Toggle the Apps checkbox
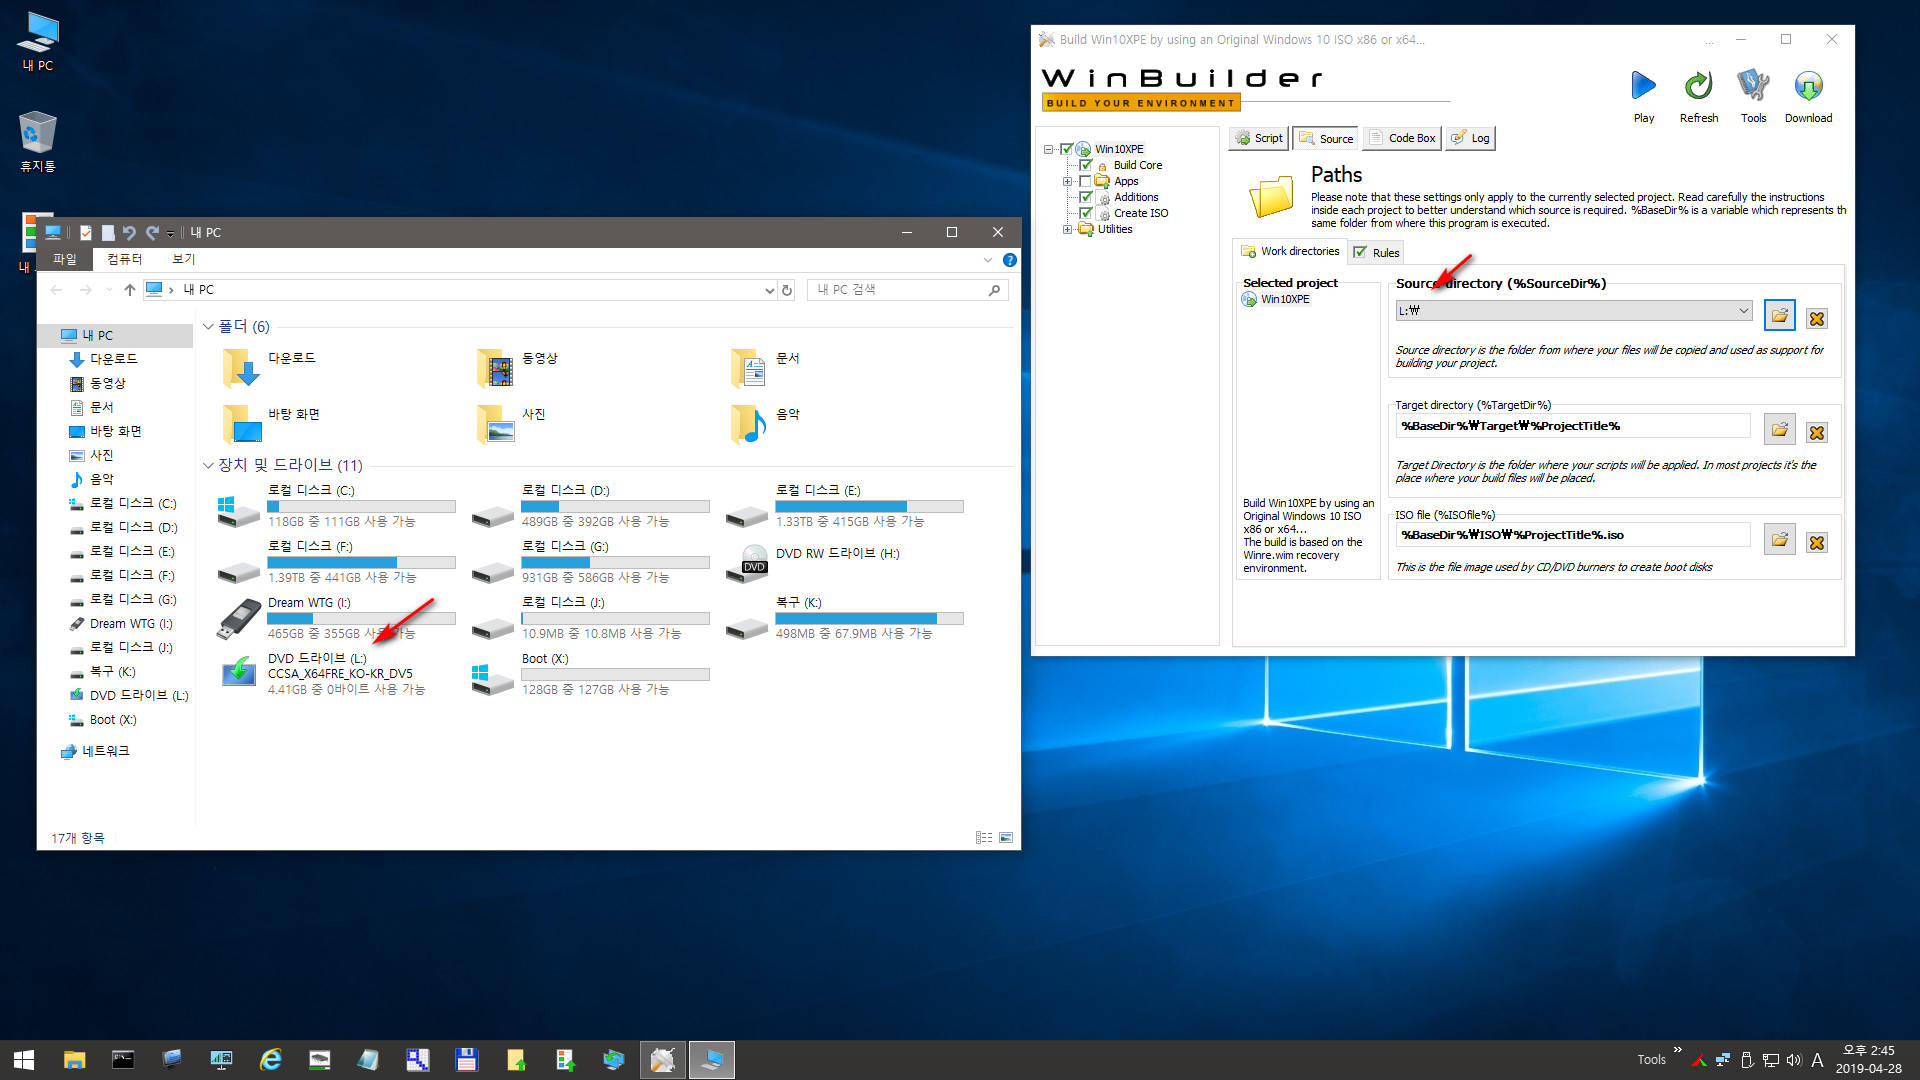 coord(1085,181)
